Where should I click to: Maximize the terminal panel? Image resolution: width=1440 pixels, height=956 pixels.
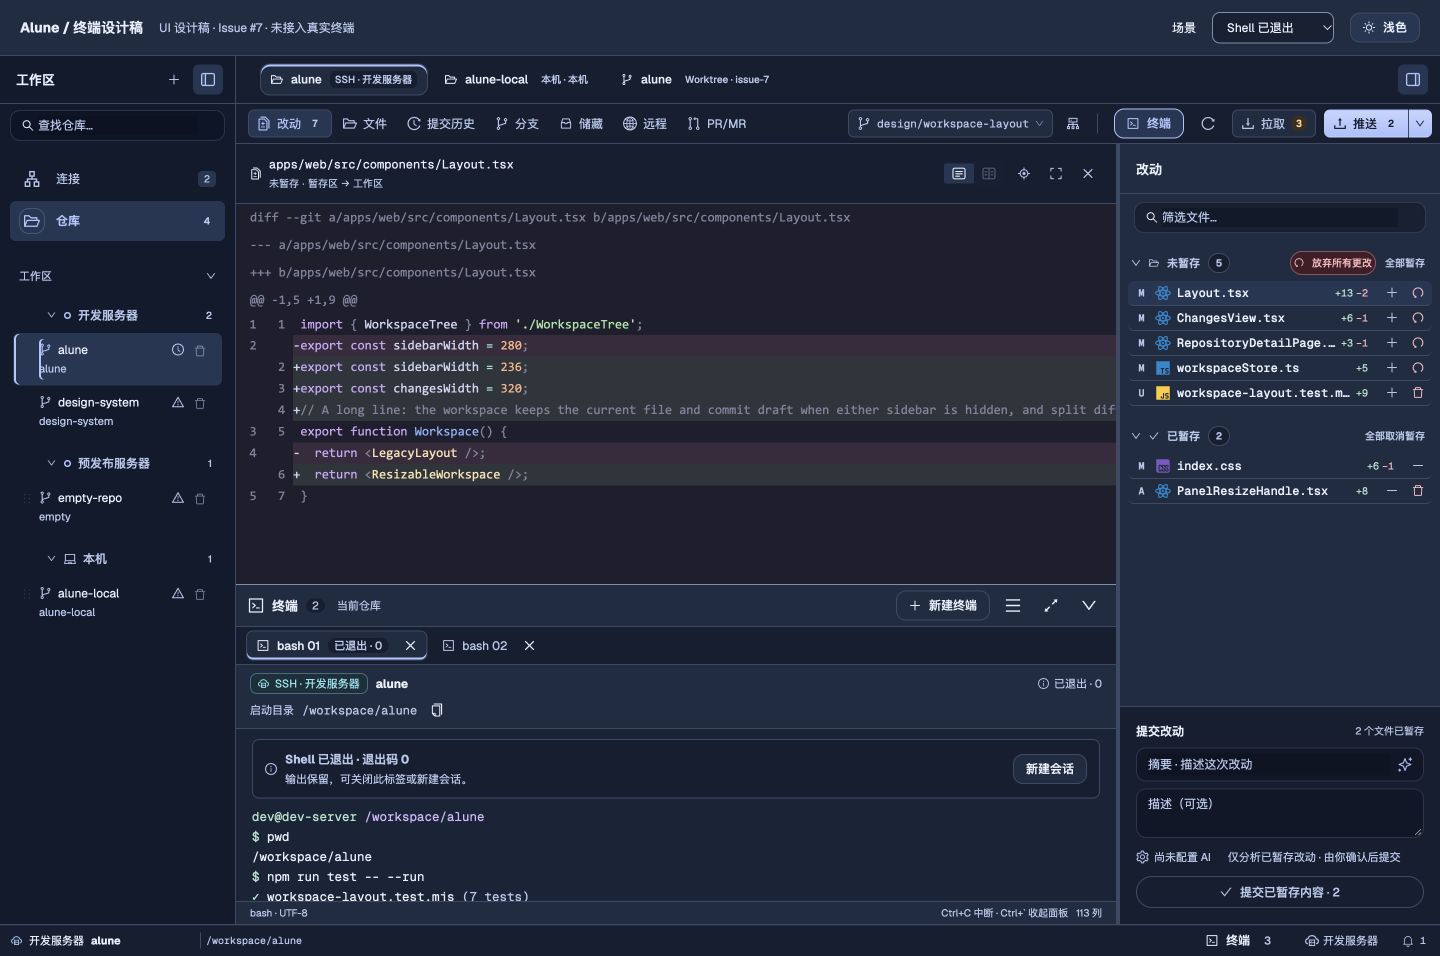tap(1051, 605)
